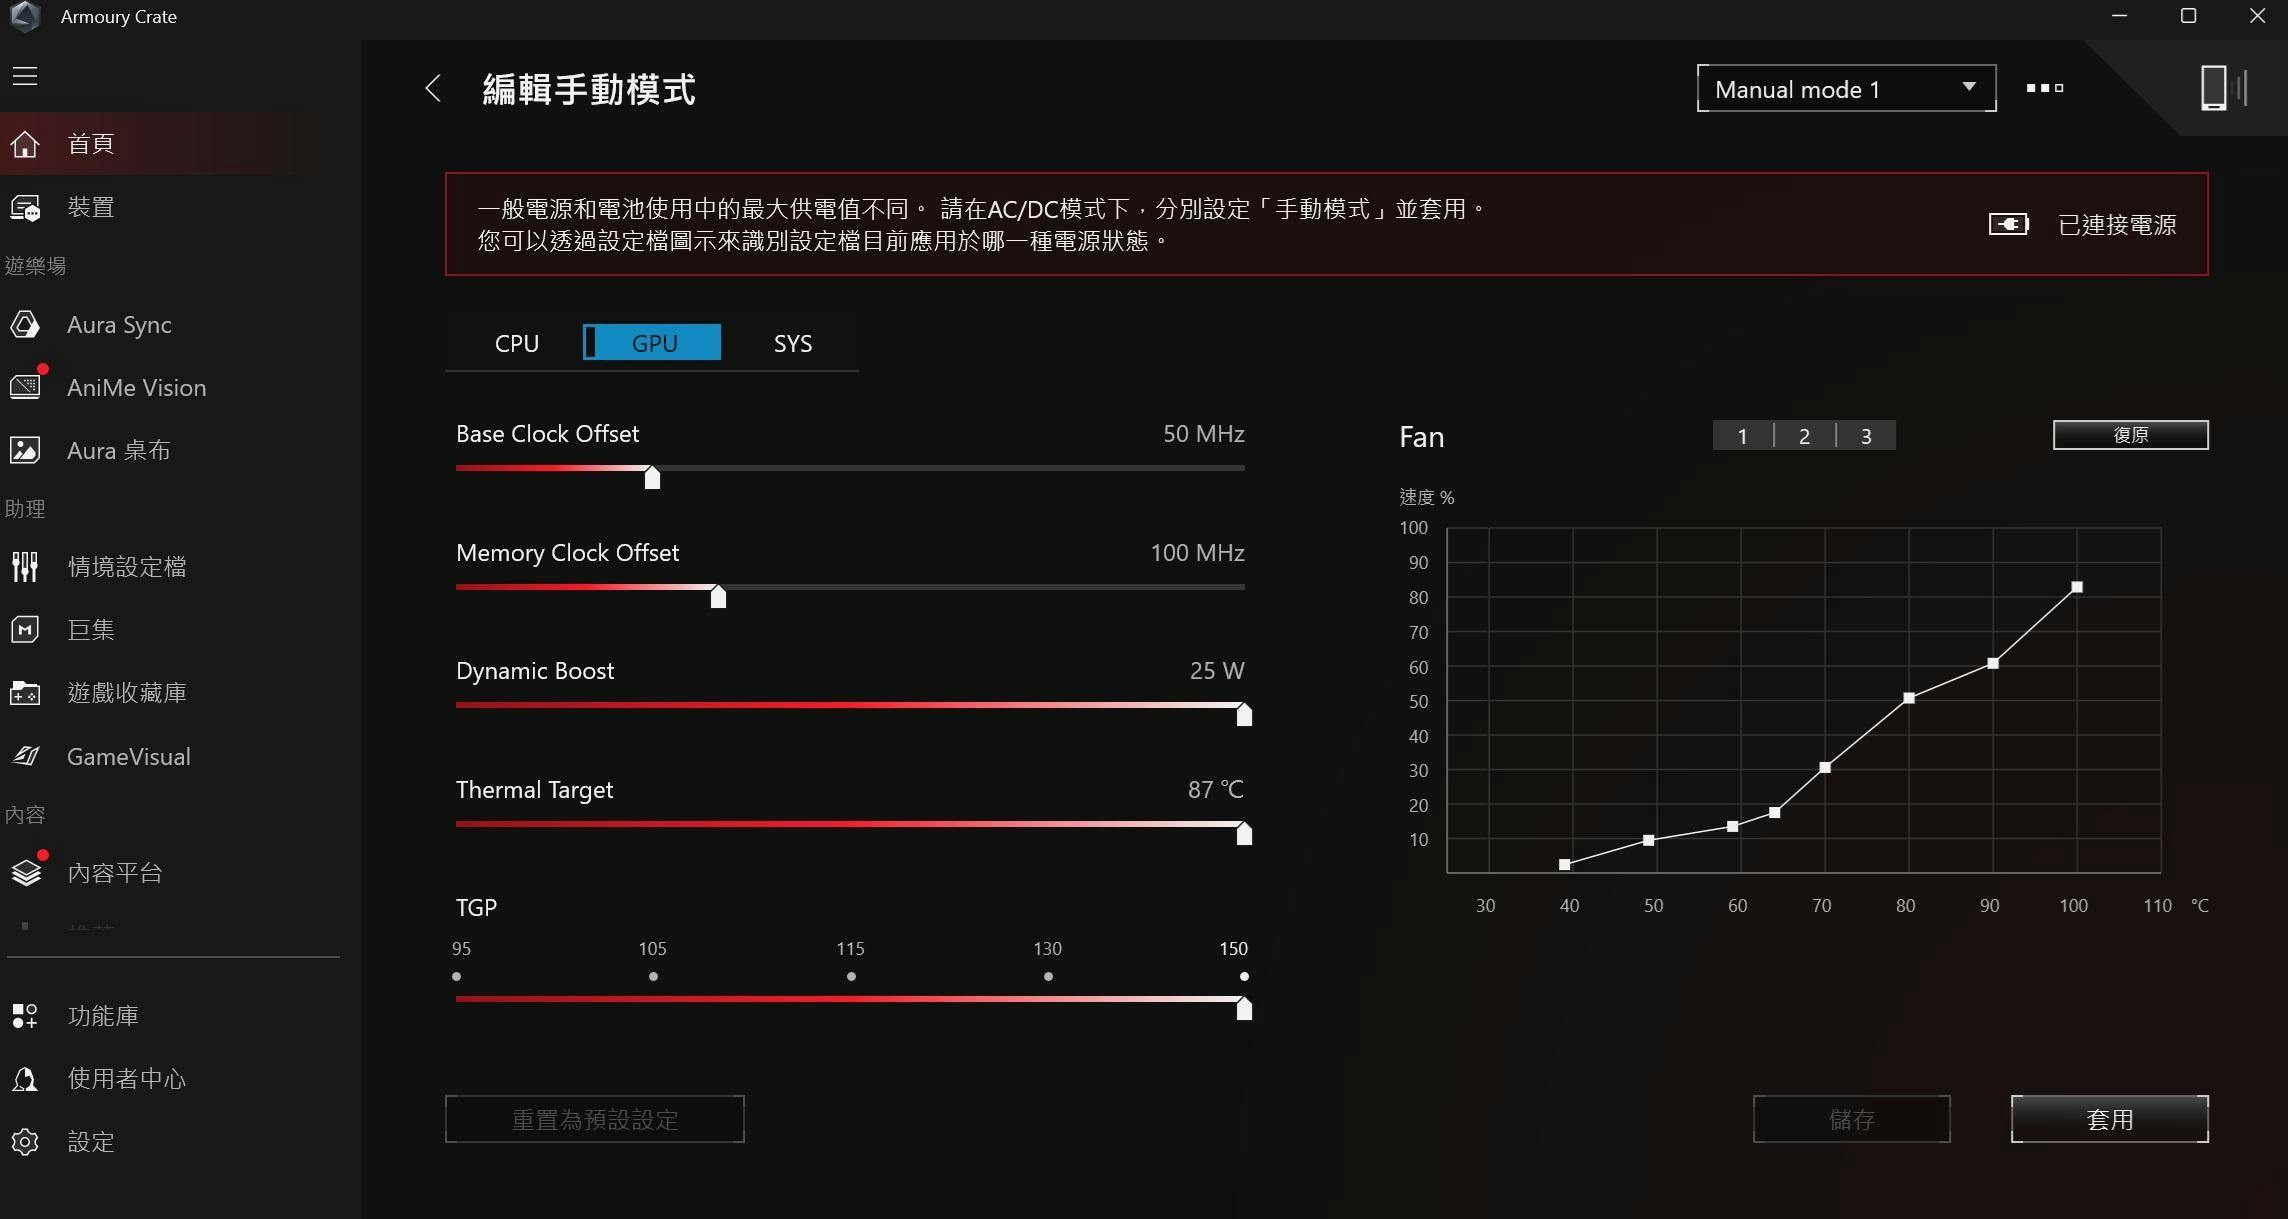Expand the Manual mode 1 dropdown
This screenshot has width=2288, height=1219.
tap(1846, 89)
